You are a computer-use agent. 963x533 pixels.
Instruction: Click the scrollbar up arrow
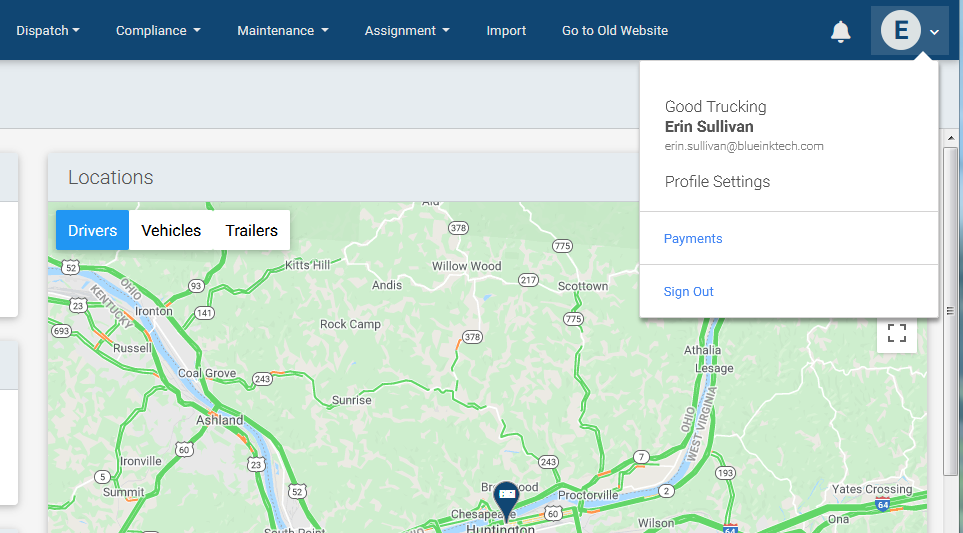point(951,139)
